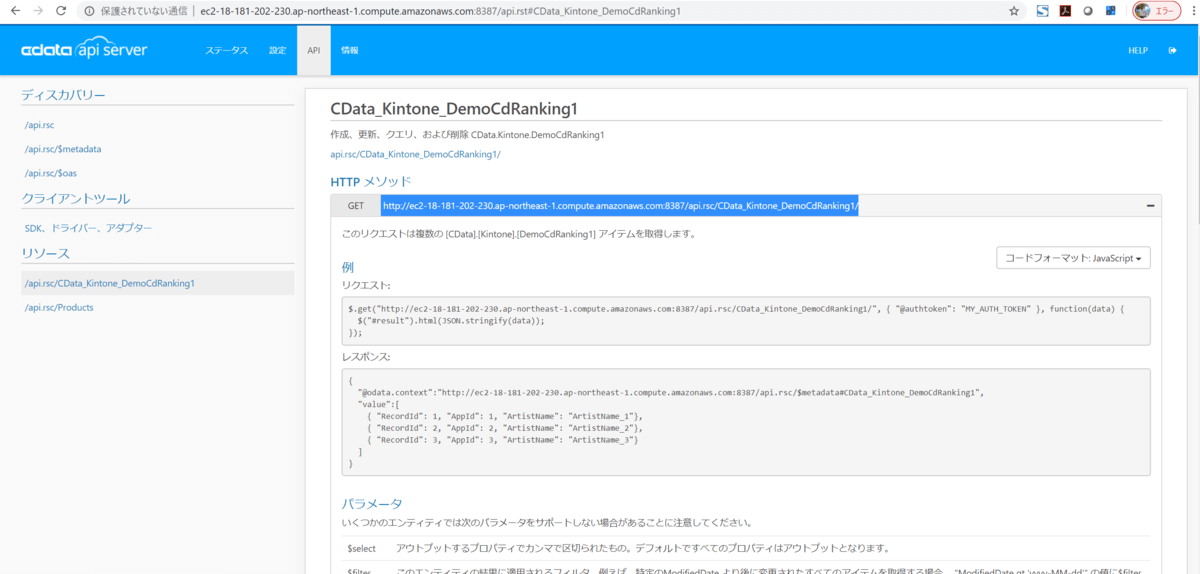Go back using the browser back arrow
This screenshot has width=1200, height=574.
tap(14, 11)
